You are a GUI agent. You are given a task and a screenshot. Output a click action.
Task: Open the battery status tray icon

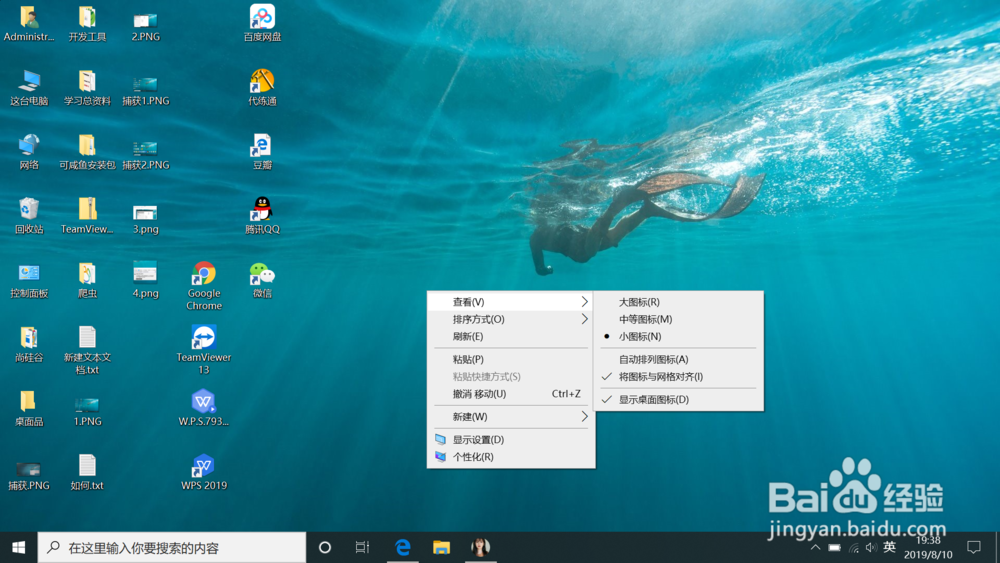[x=834, y=547]
